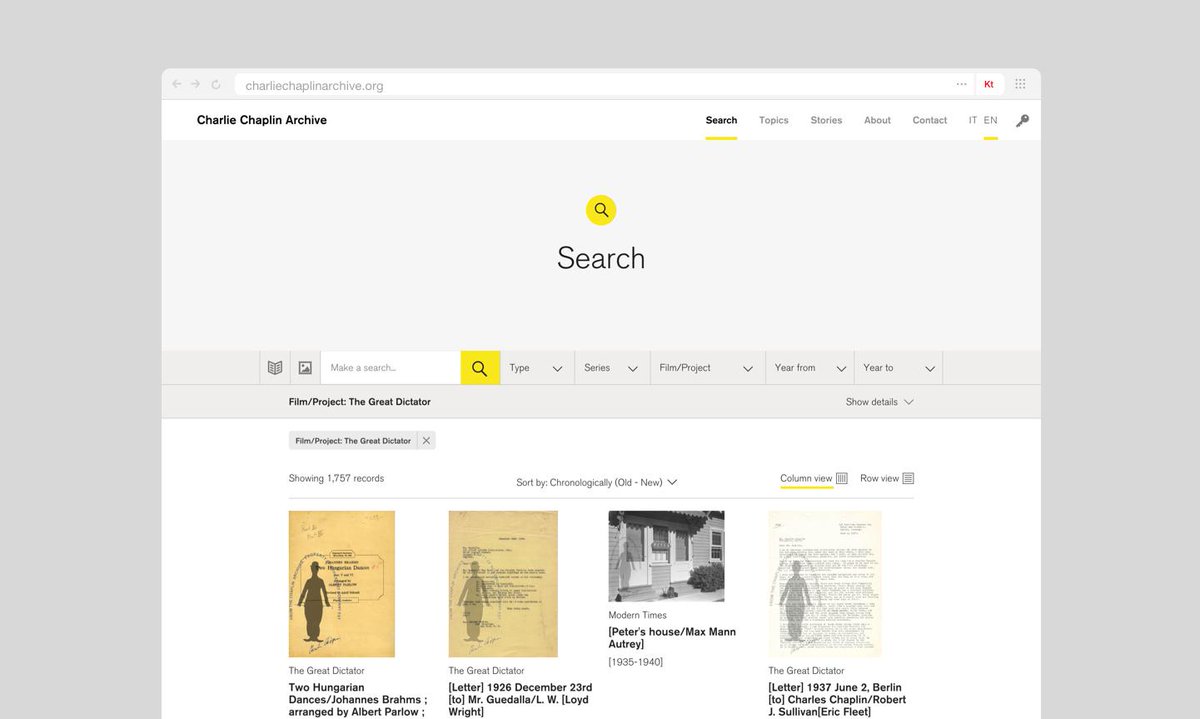Image resolution: width=1200 pixels, height=719 pixels.
Task: Click the yellow magnifier search button
Action: pos(480,368)
